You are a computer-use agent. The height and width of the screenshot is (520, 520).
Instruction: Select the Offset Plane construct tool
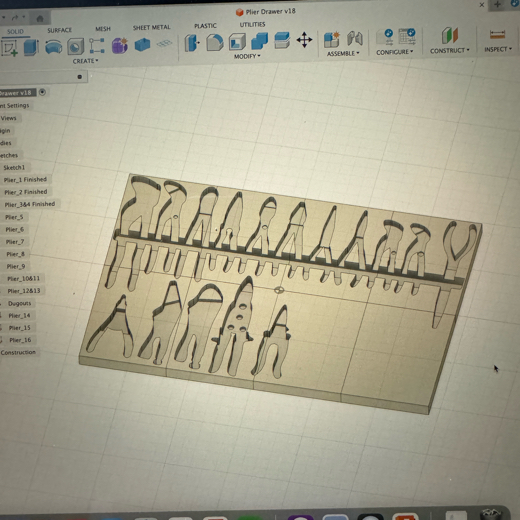[450, 35]
